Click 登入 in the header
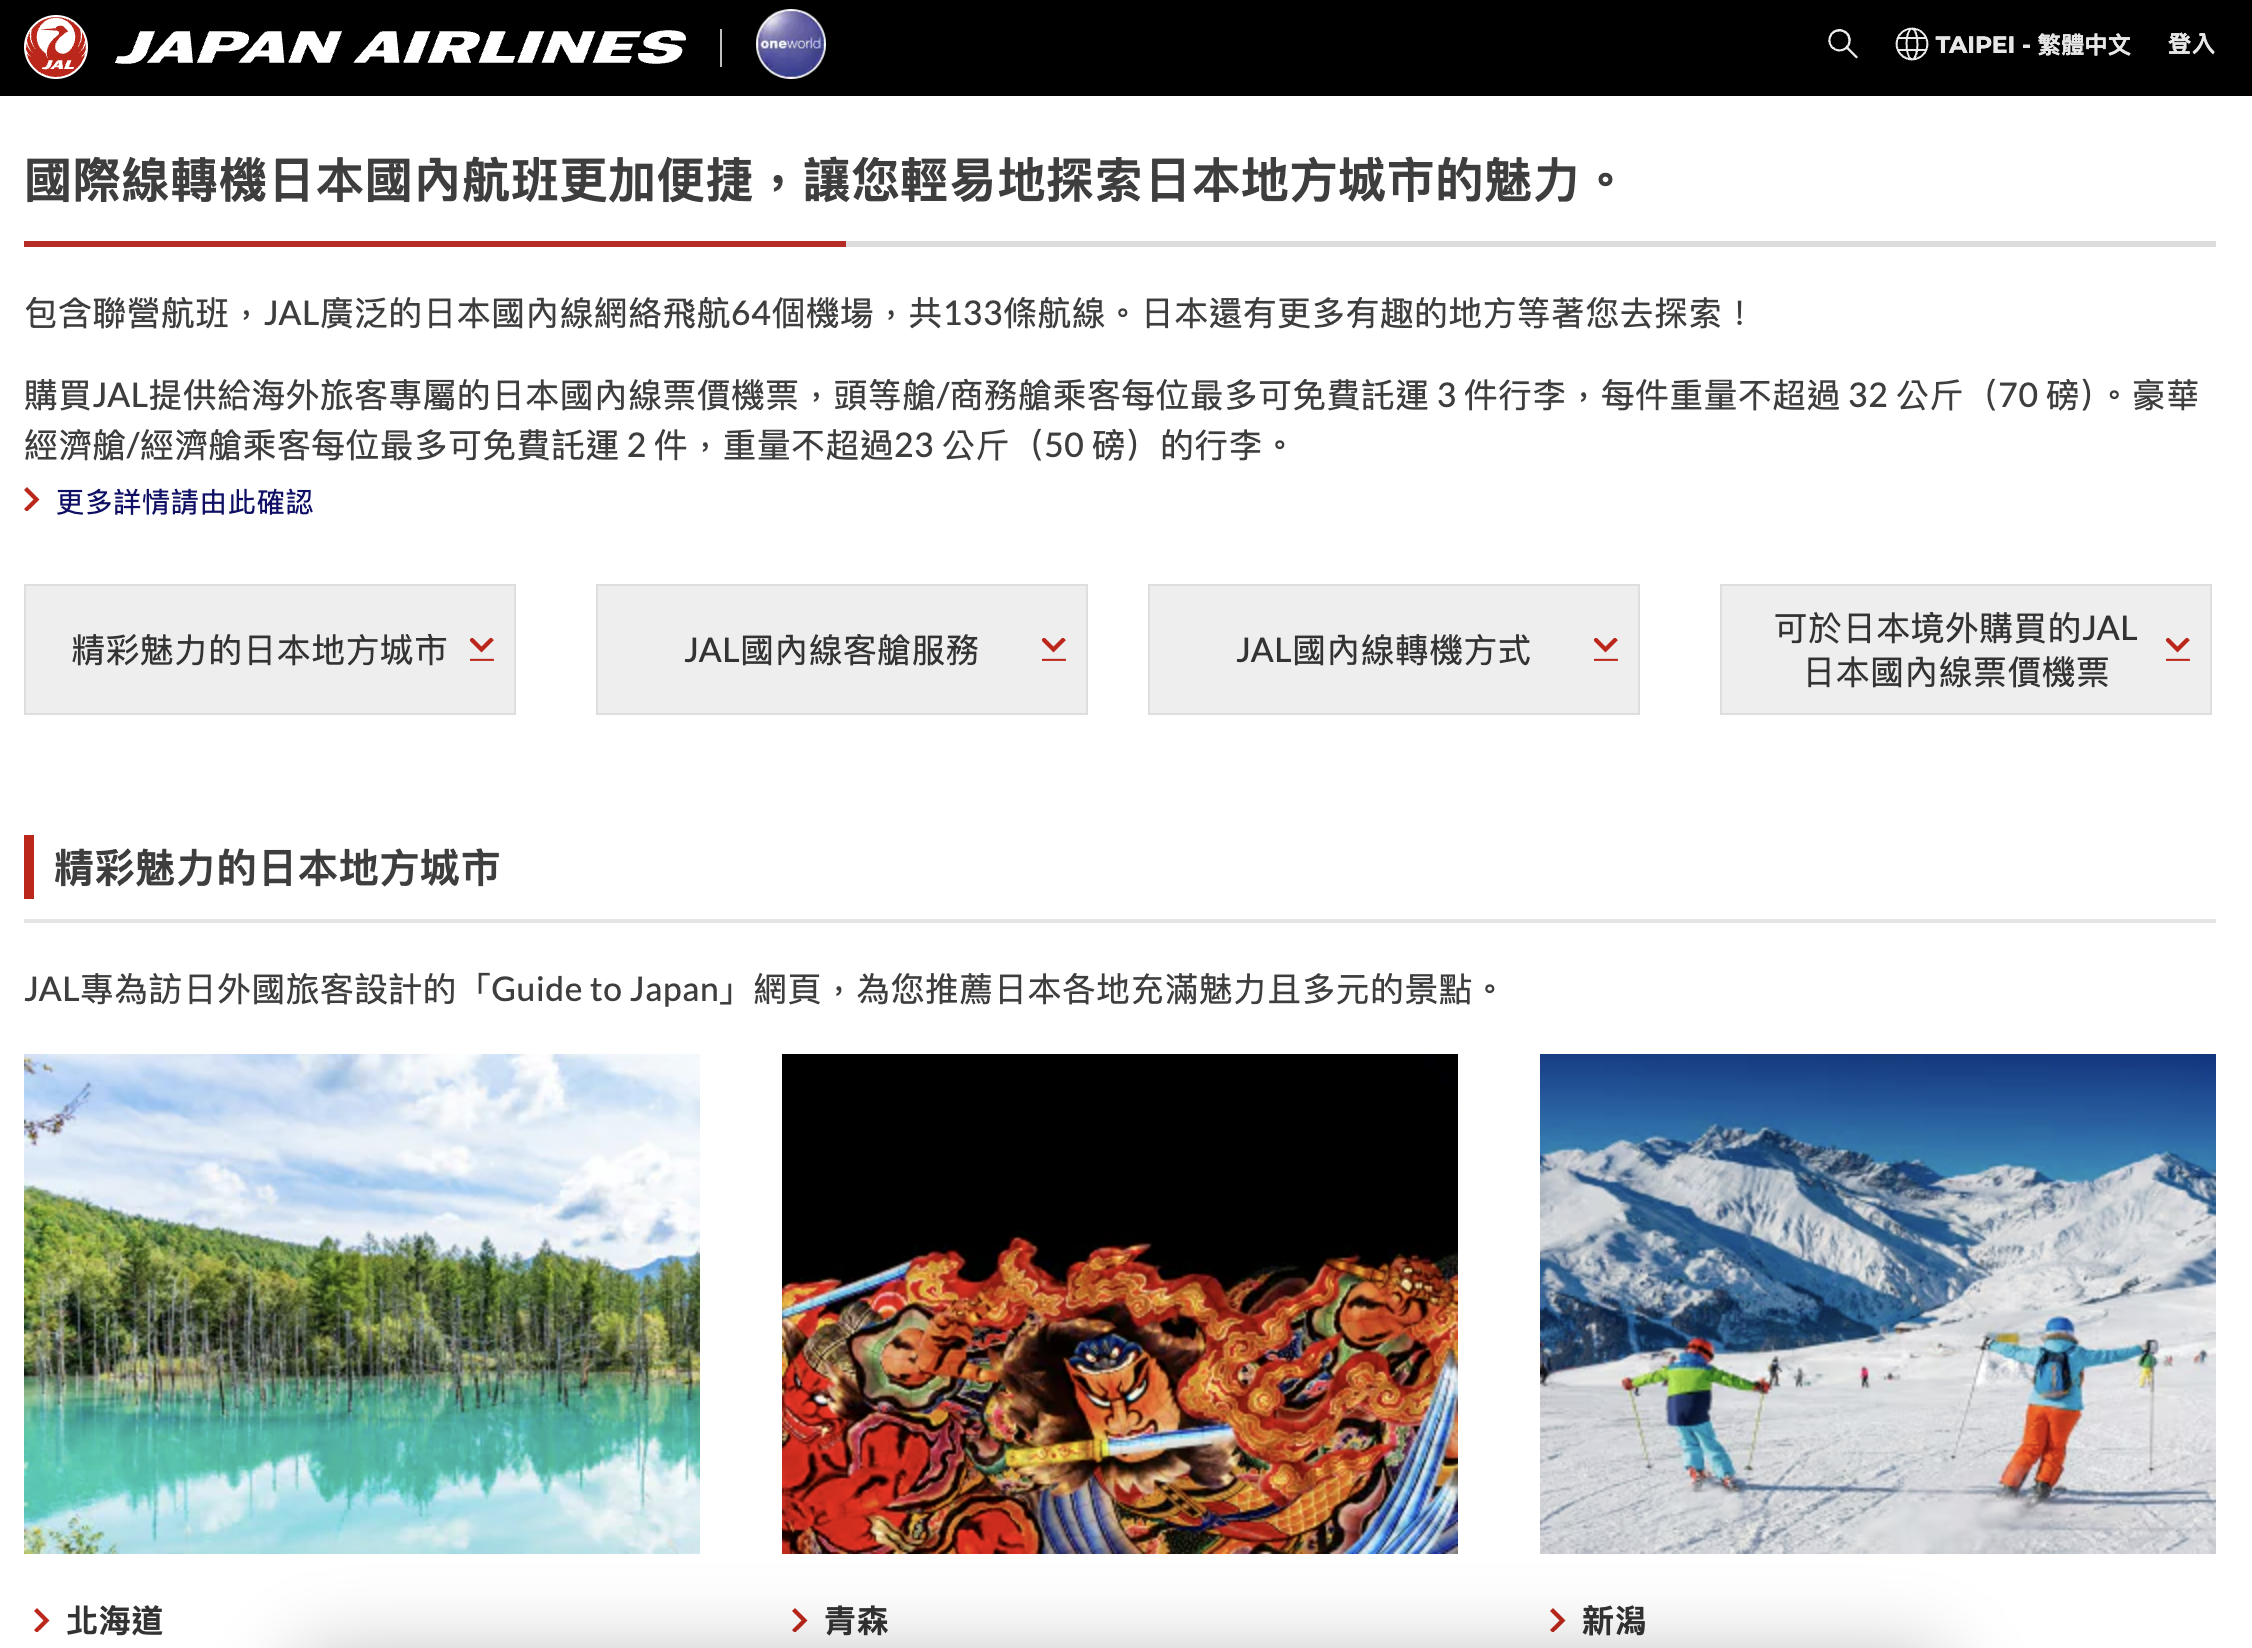The image size is (2252, 1648). [x=2190, y=44]
